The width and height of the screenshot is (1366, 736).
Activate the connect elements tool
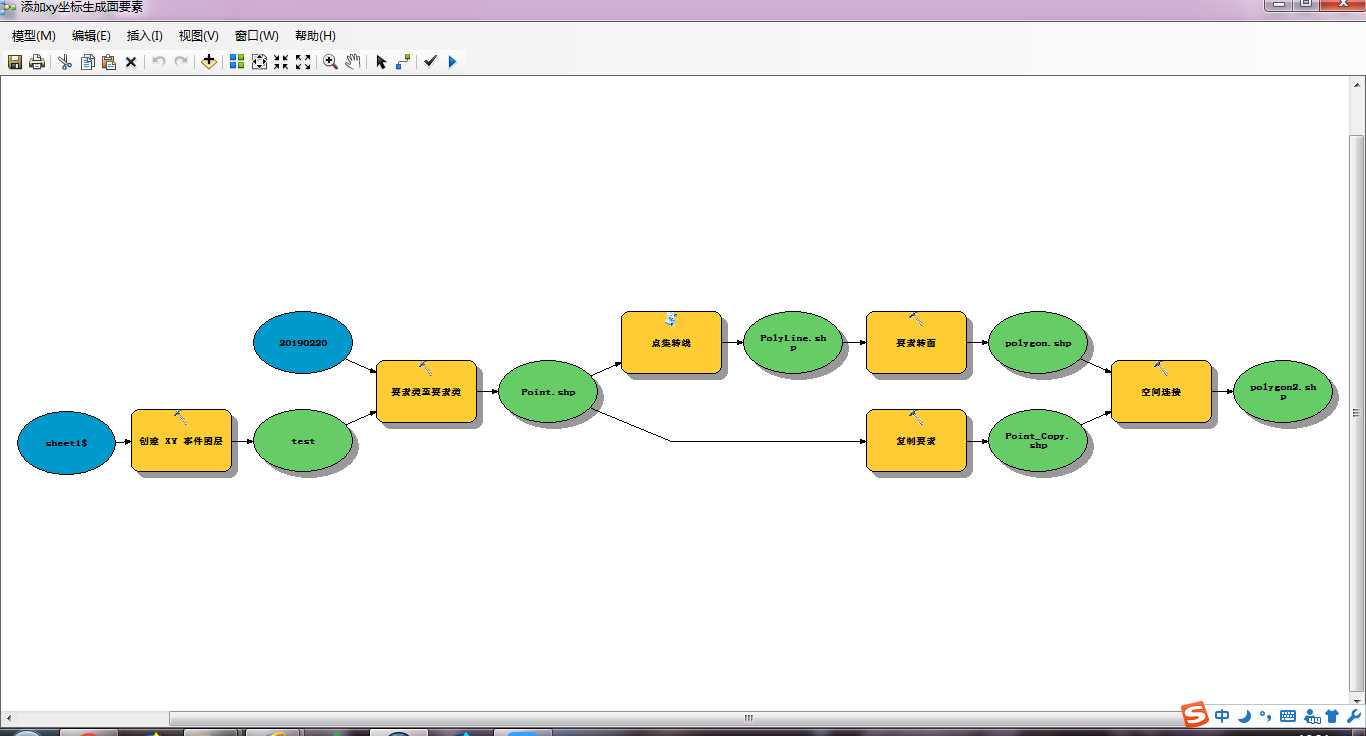pos(403,62)
